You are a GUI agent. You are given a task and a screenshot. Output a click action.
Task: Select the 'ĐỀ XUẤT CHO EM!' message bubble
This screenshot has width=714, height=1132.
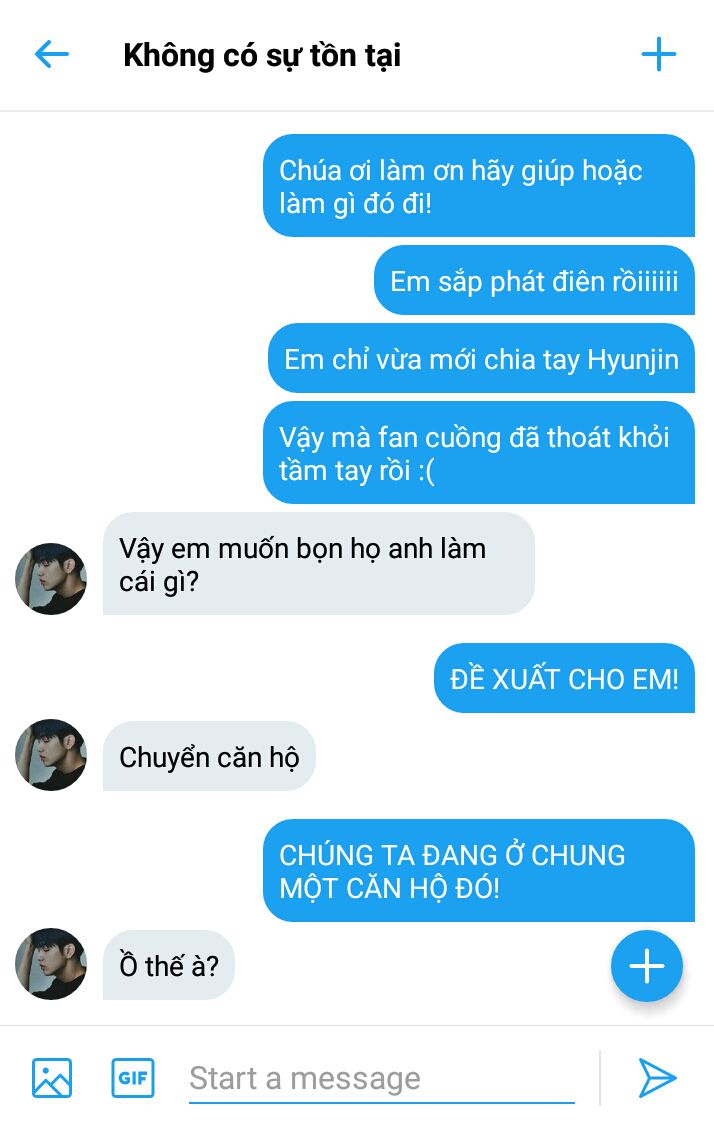[x=564, y=678]
